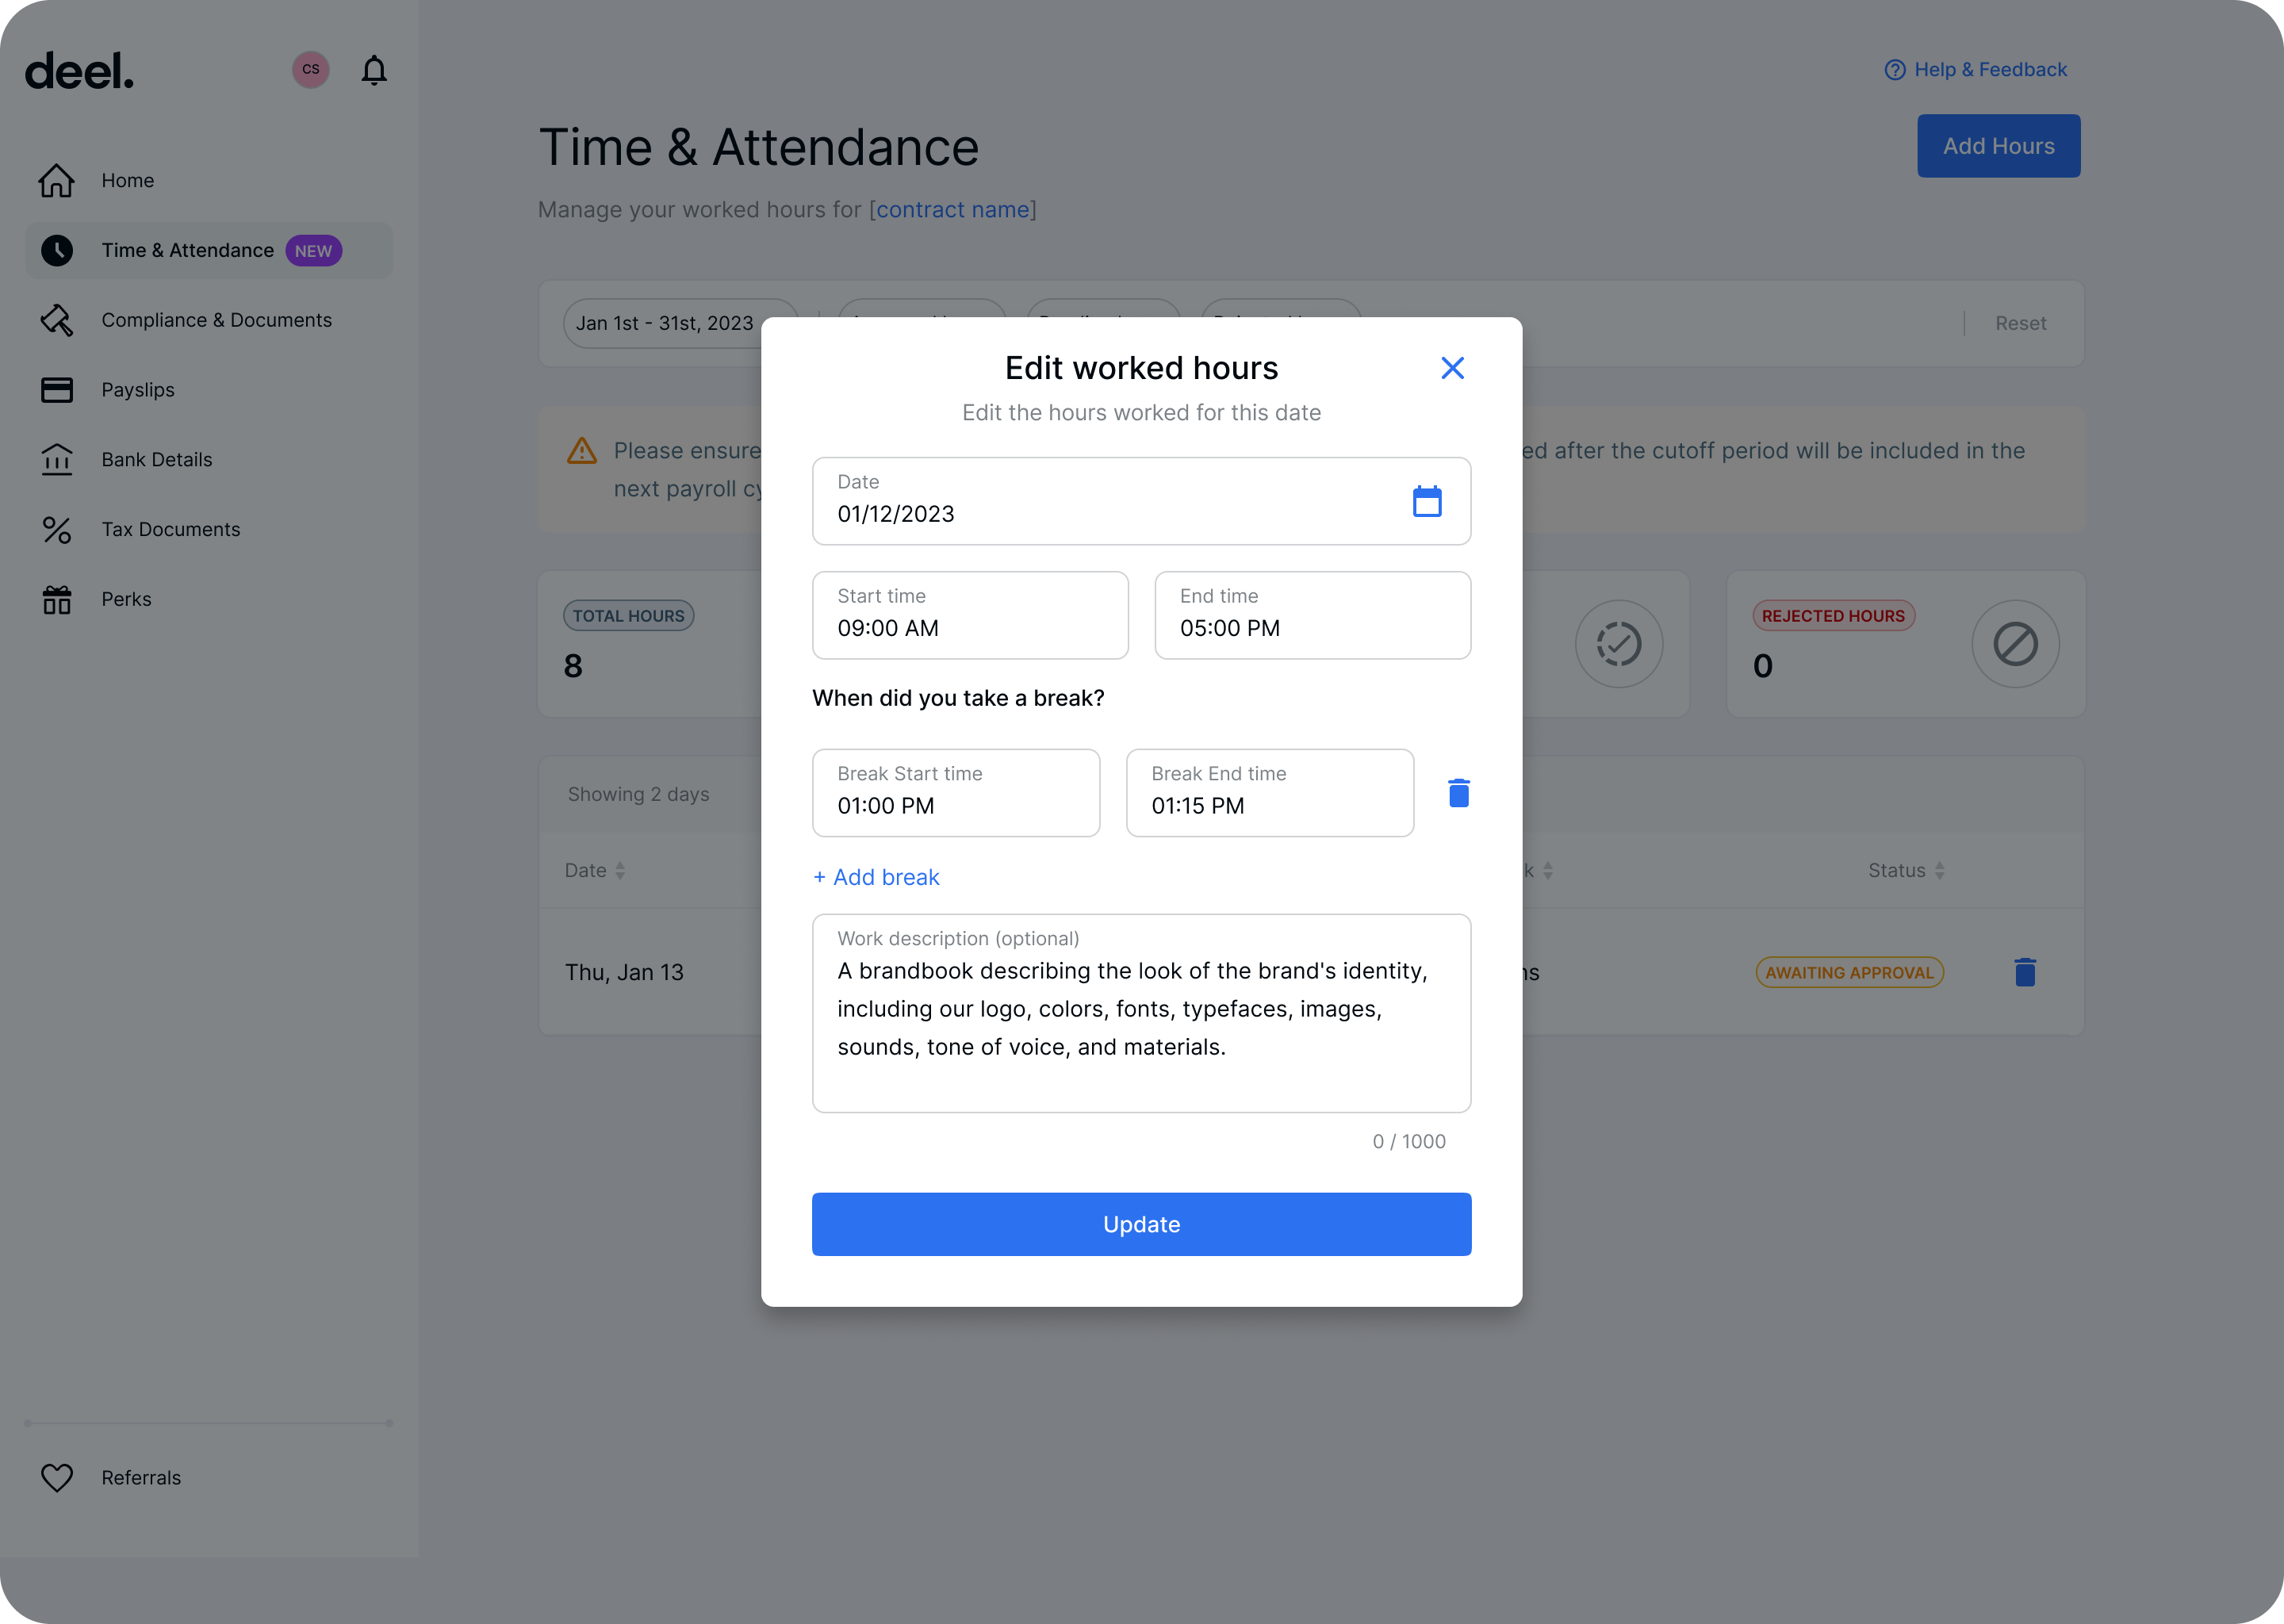Open the calendar date picker icon
This screenshot has height=1624, width=2284.
tap(1427, 501)
